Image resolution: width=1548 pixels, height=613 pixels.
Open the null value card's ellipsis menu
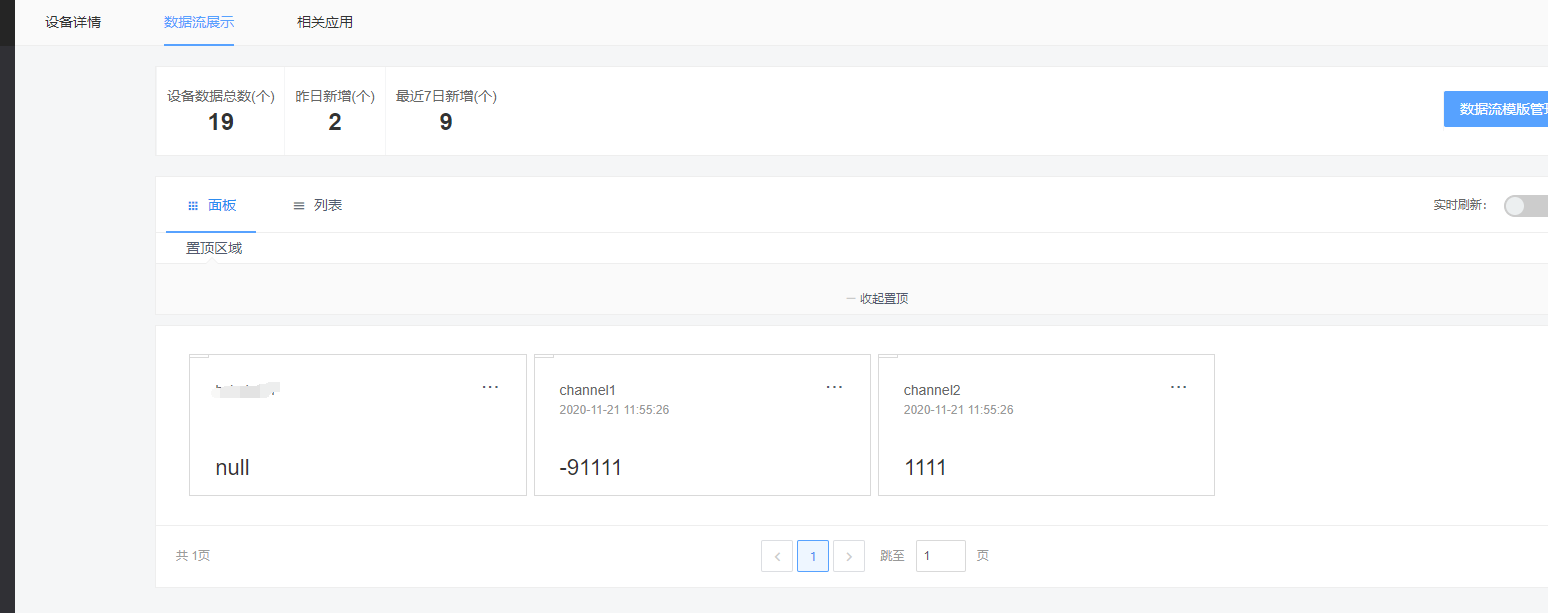[490, 386]
